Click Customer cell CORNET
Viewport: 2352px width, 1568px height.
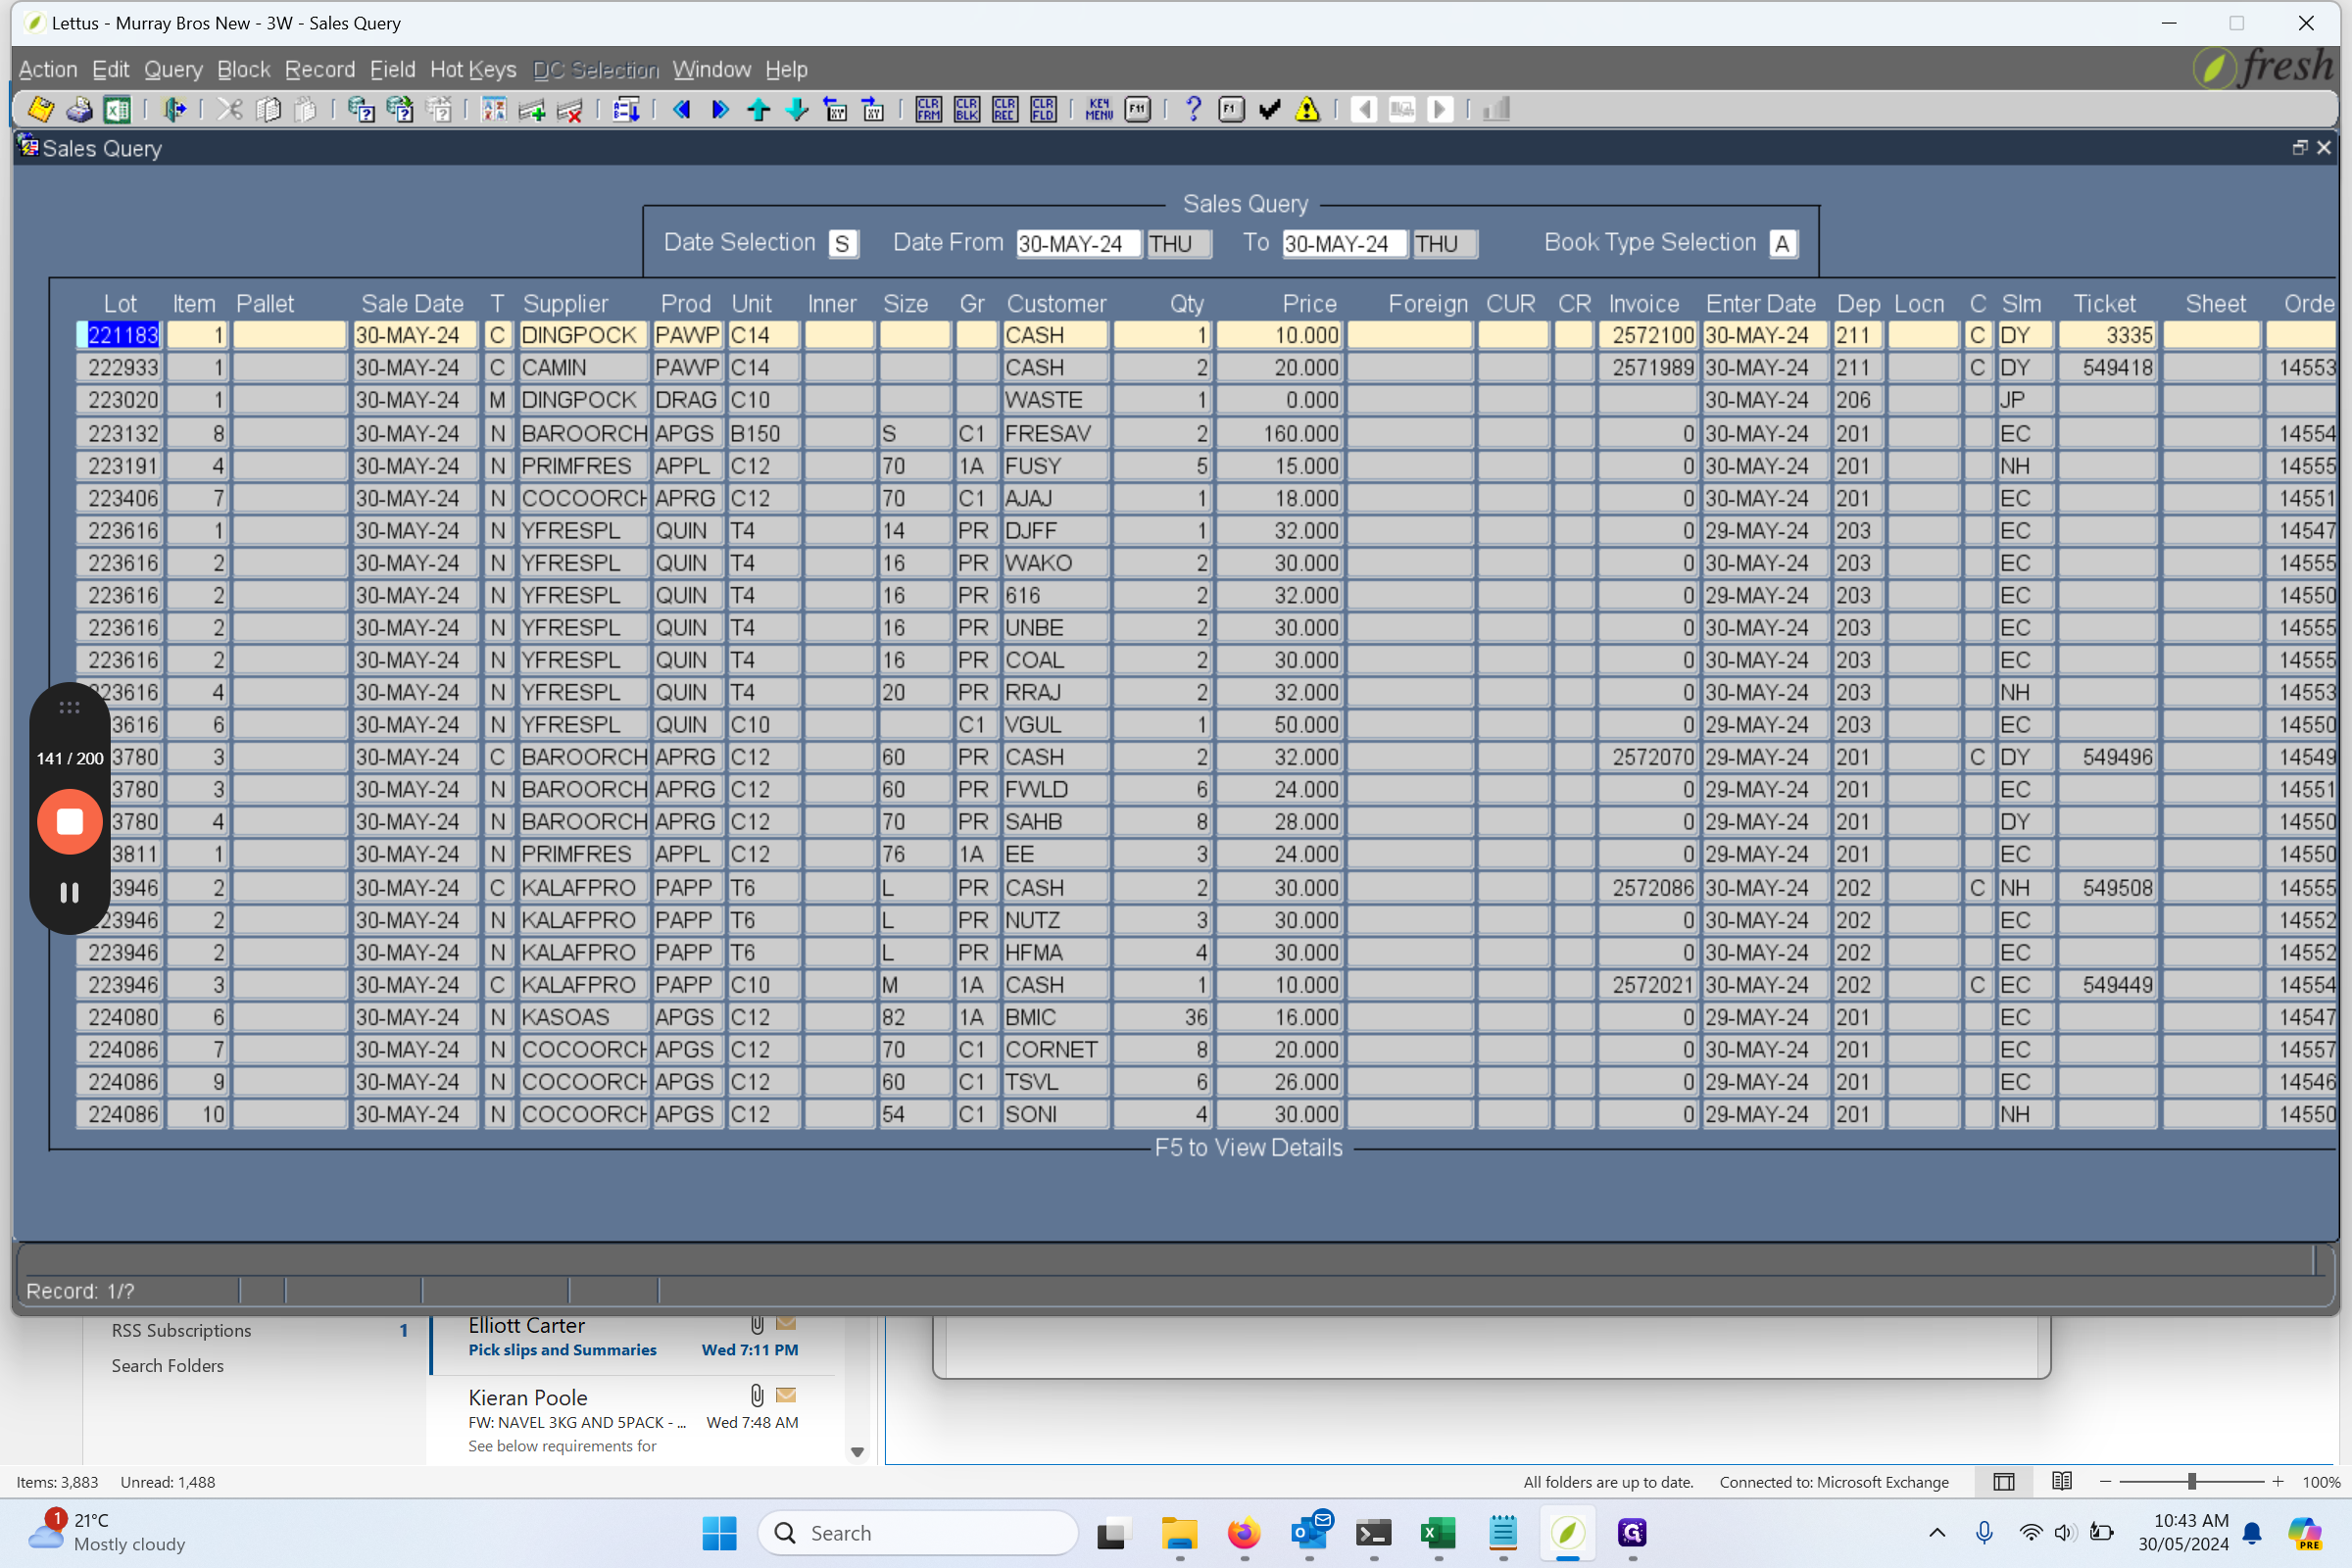(1055, 1049)
